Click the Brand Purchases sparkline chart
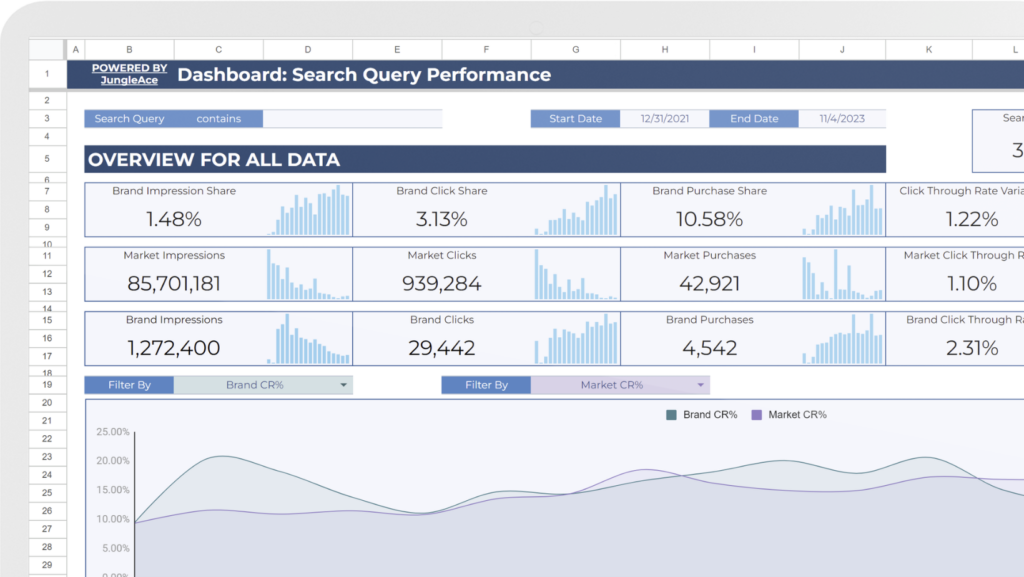This screenshot has width=1024, height=577. coord(843,339)
